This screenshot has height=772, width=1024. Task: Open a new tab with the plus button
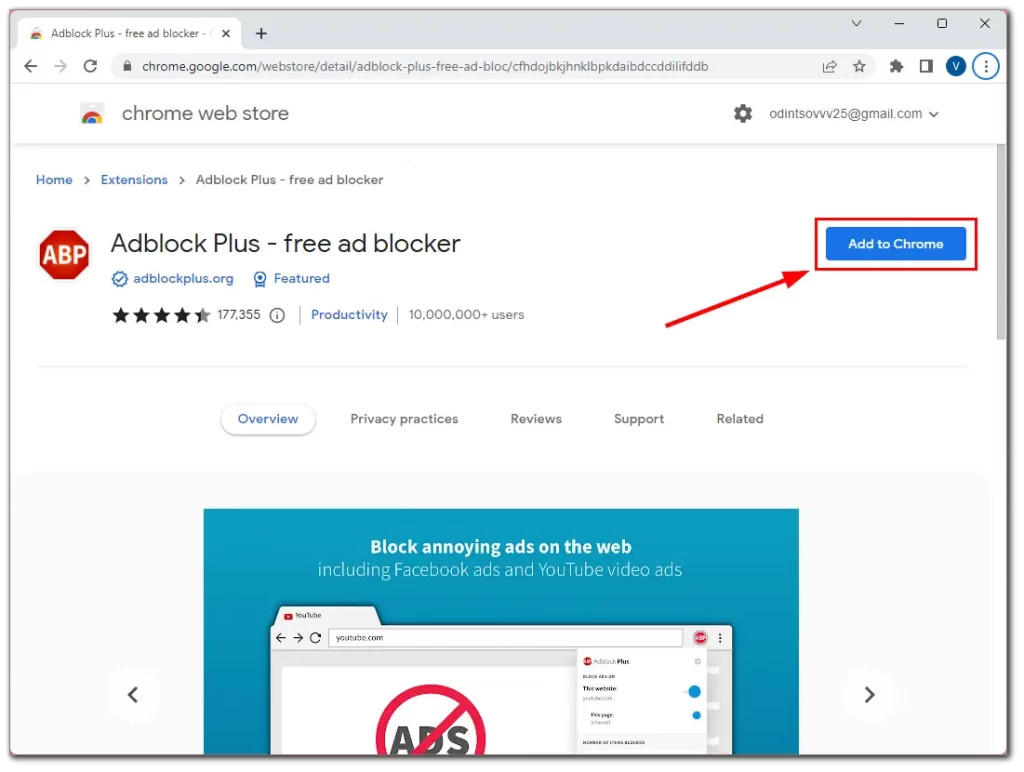(x=261, y=33)
